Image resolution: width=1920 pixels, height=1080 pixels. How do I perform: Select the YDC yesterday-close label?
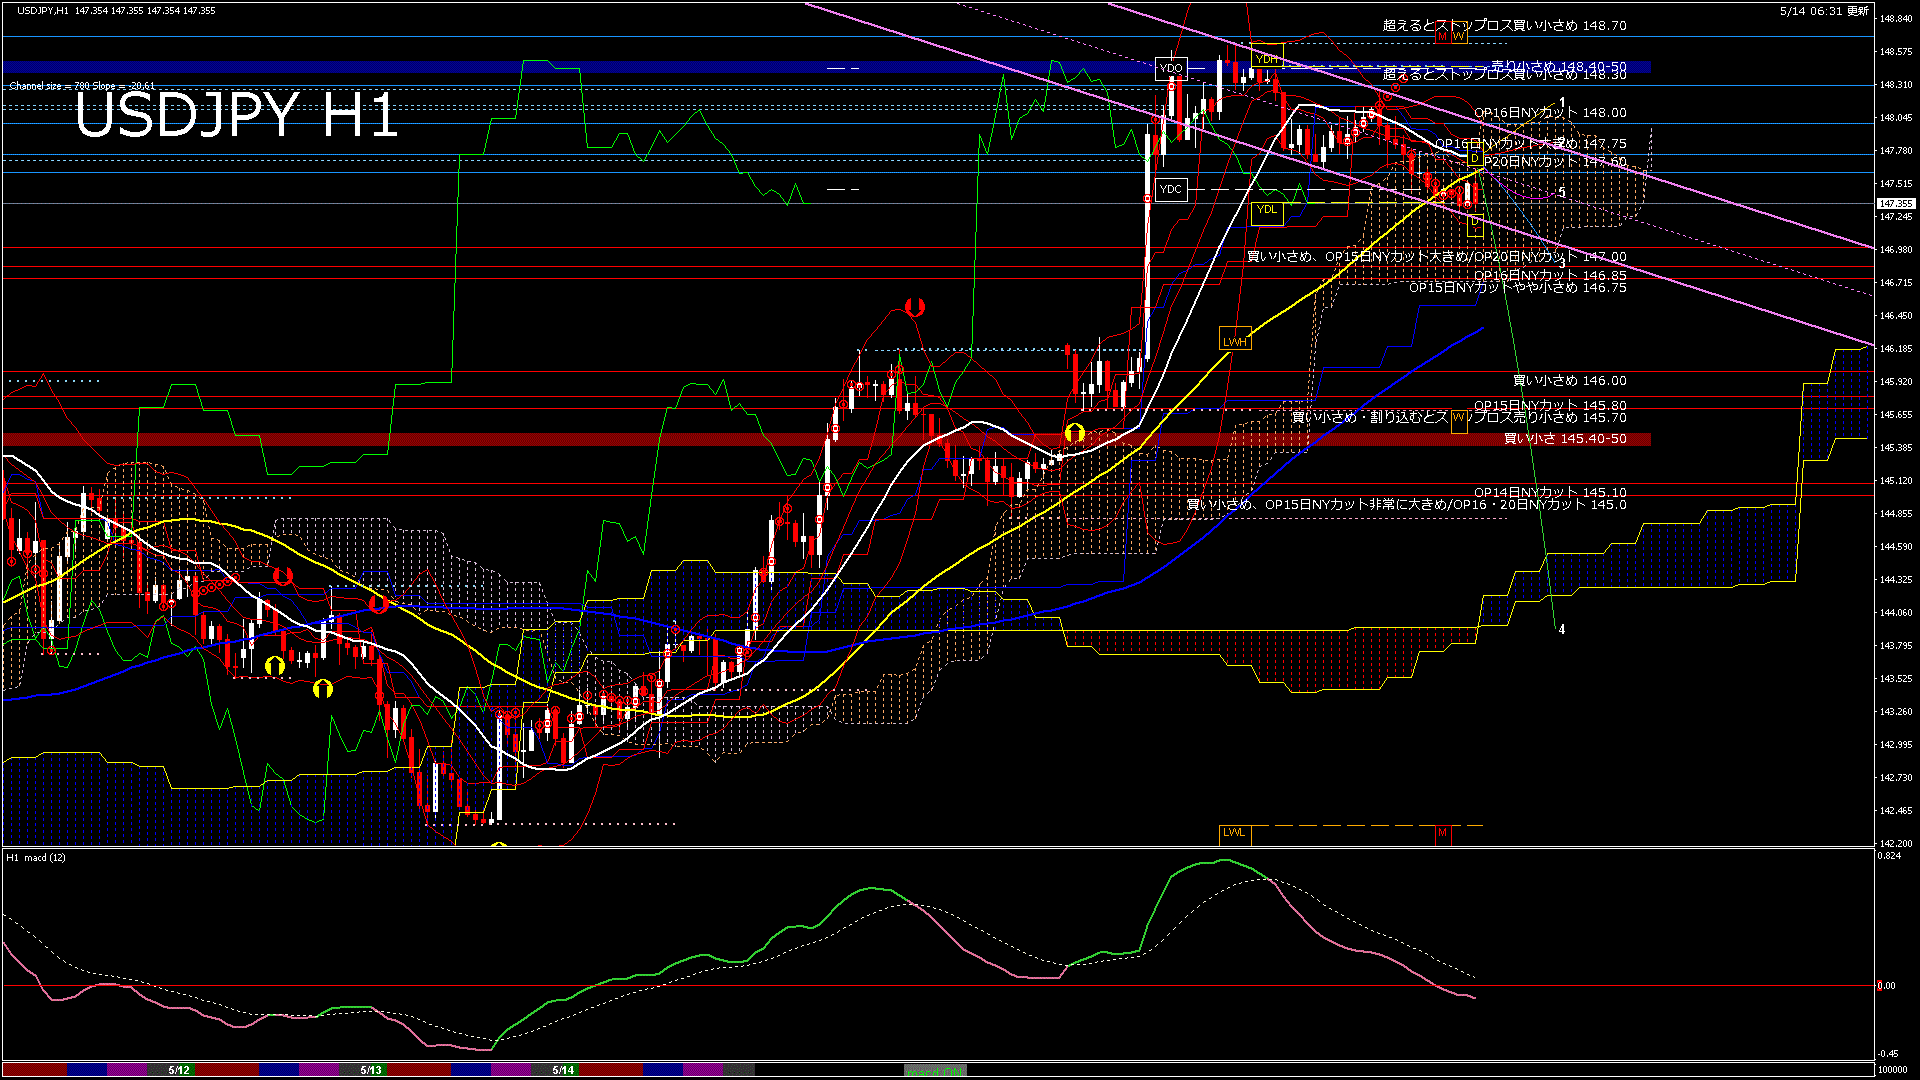click(1170, 189)
